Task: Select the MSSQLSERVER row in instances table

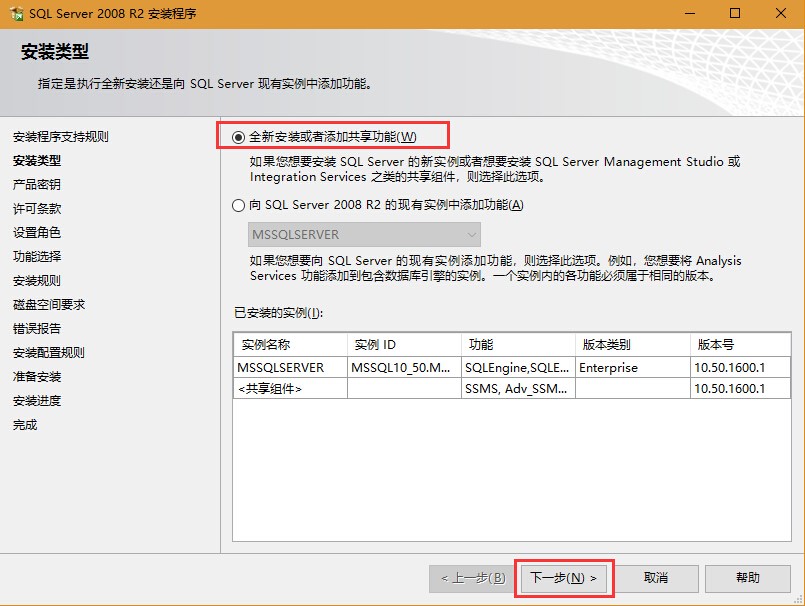Action: tap(280, 368)
